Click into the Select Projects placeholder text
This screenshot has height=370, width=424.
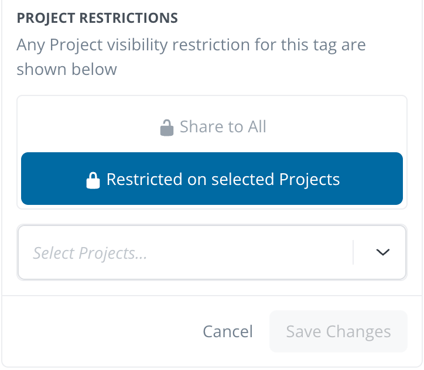click(x=90, y=253)
